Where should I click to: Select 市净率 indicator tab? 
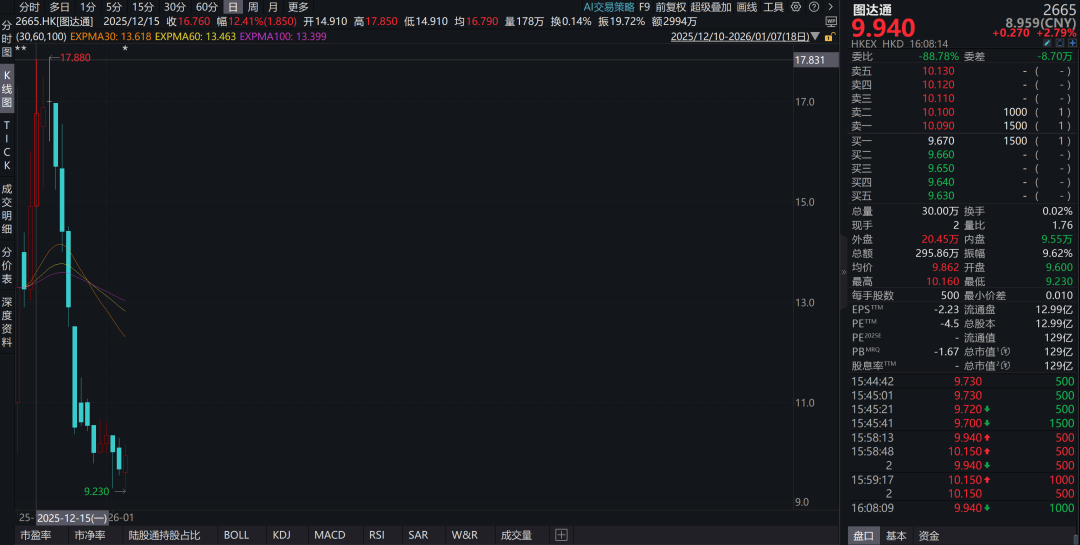coord(90,535)
